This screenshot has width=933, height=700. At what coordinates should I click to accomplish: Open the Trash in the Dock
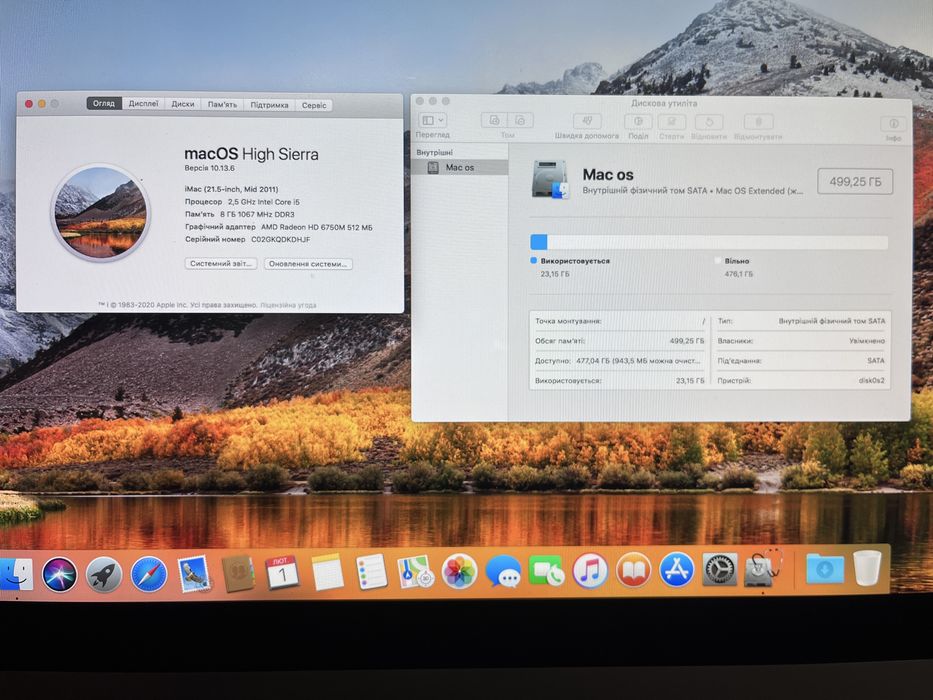(868, 567)
